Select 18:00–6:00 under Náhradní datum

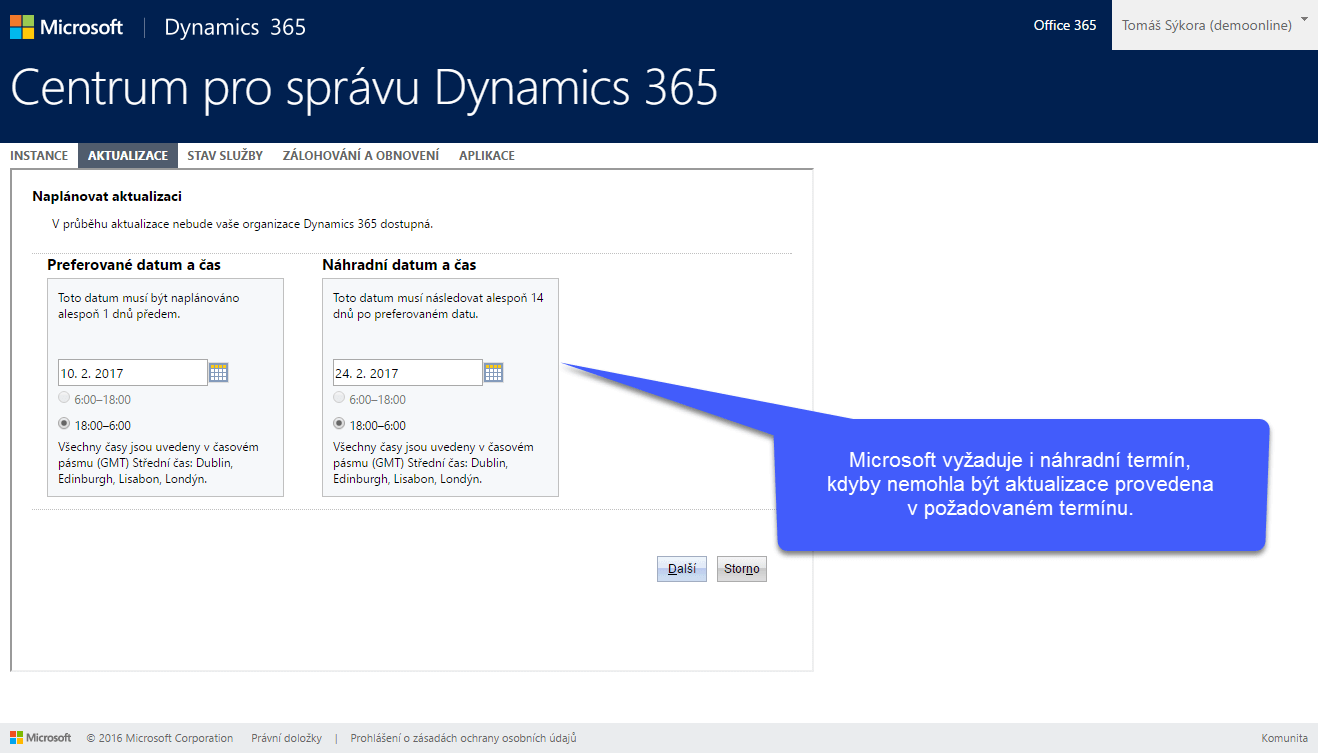[340, 424]
